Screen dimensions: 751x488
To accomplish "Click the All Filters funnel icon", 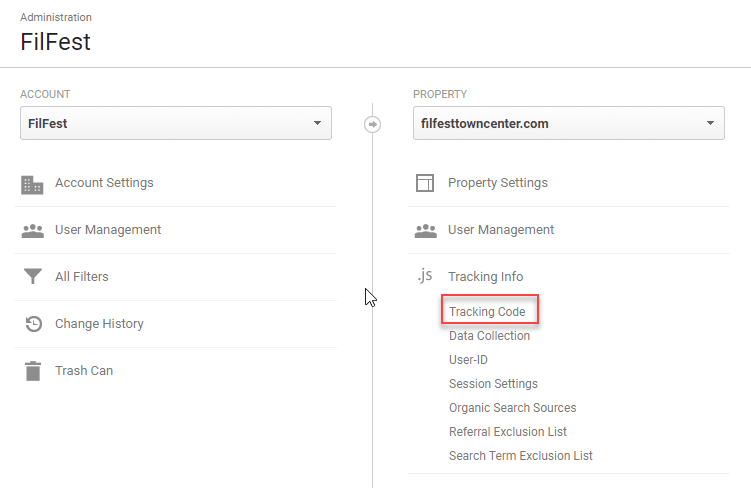I will click(x=32, y=277).
